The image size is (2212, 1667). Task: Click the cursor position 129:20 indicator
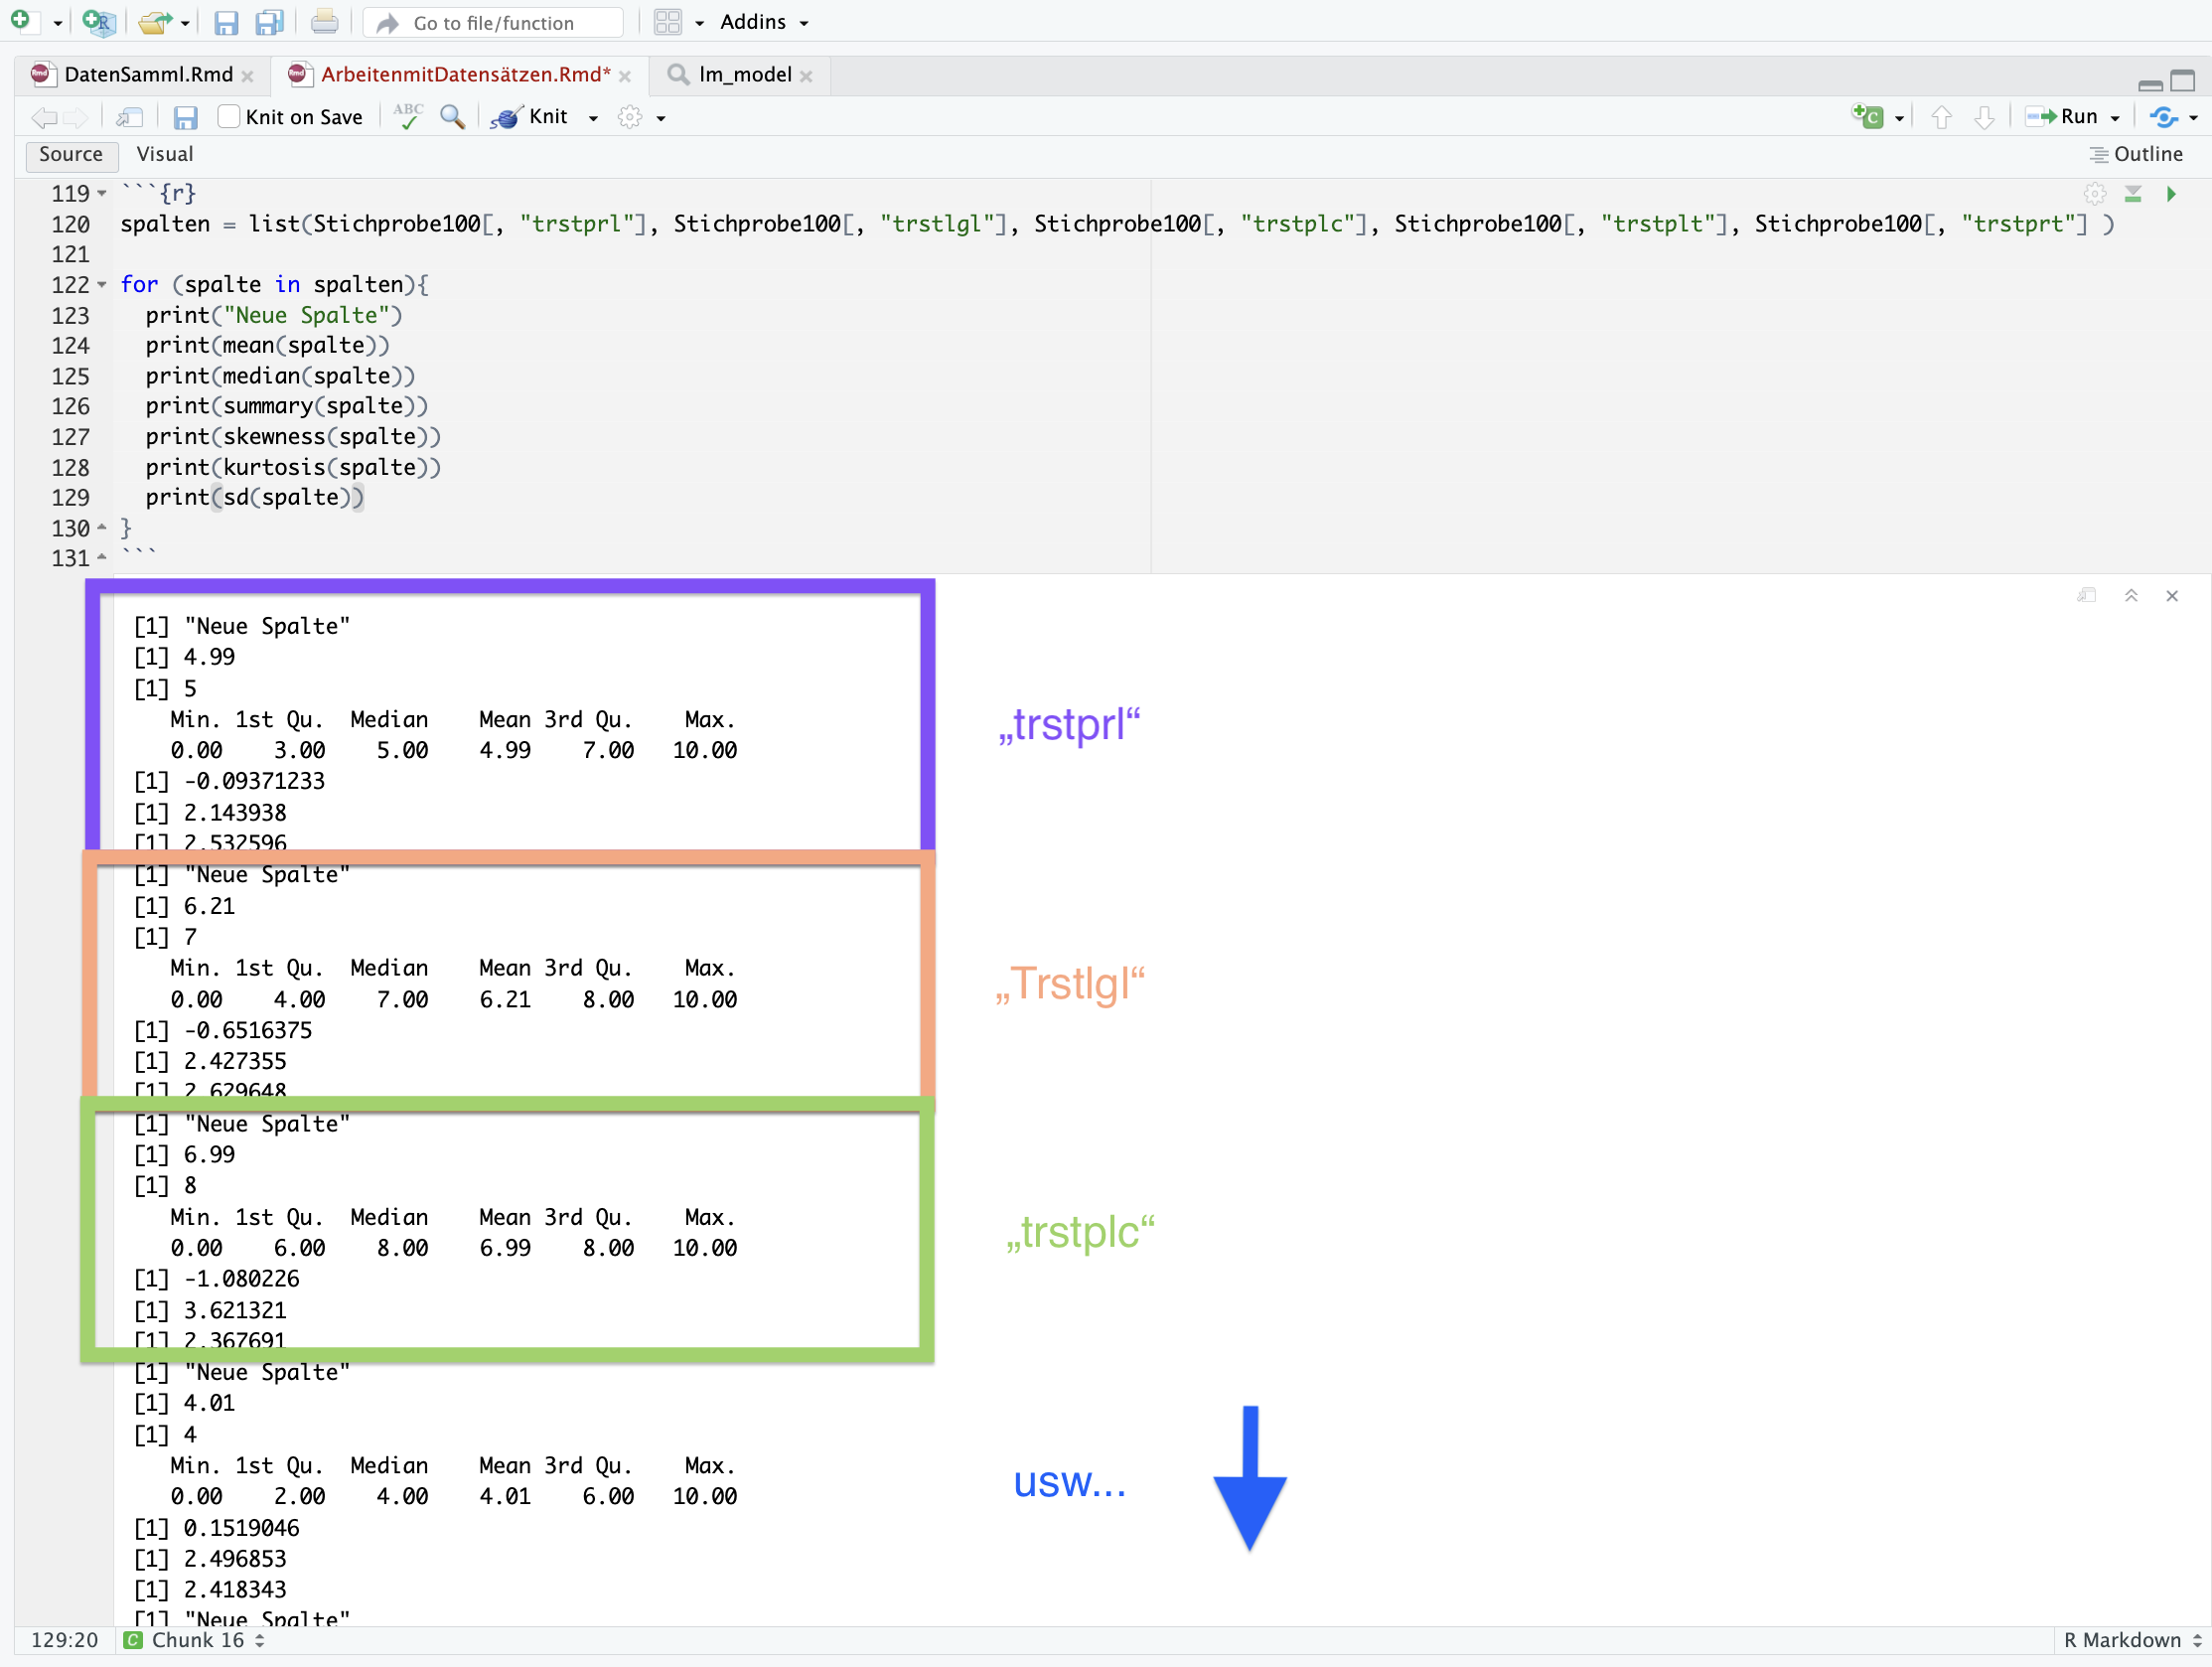click(64, 1640)
